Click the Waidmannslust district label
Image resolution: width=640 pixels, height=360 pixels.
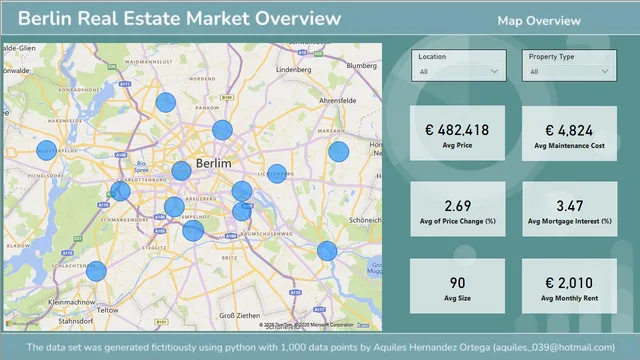pos(149,62)
